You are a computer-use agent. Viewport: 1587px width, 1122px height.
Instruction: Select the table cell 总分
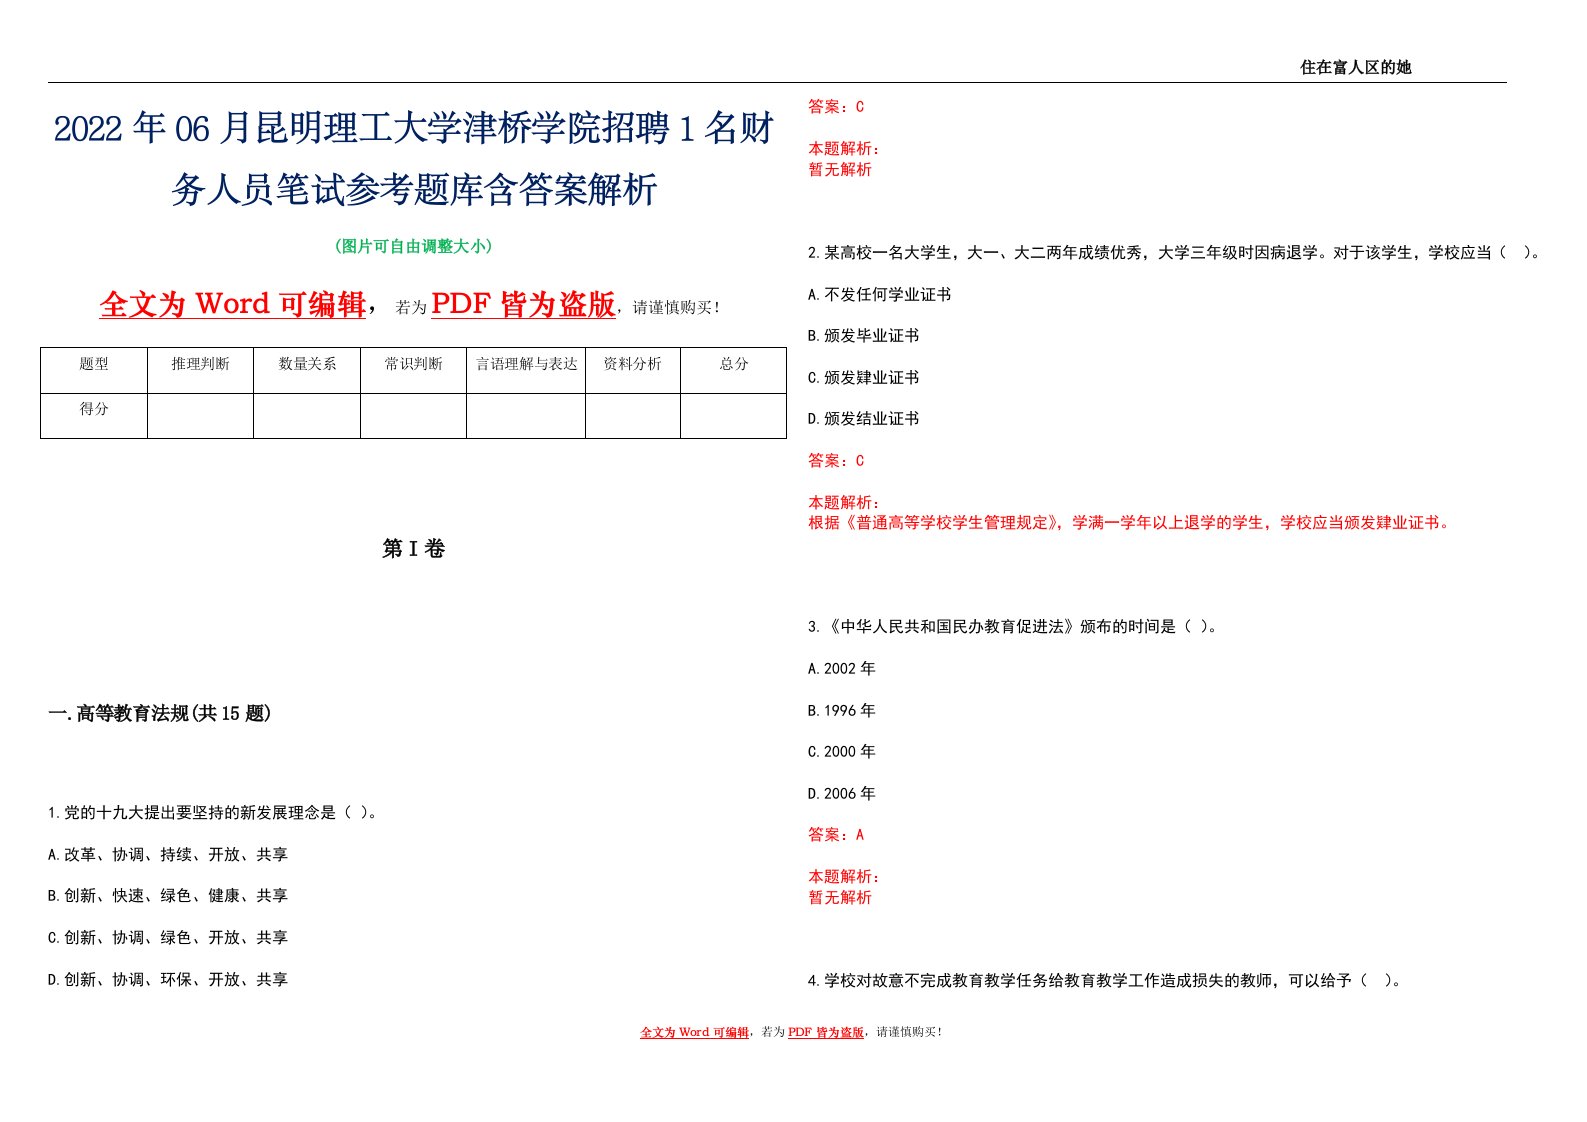[734, 370]
